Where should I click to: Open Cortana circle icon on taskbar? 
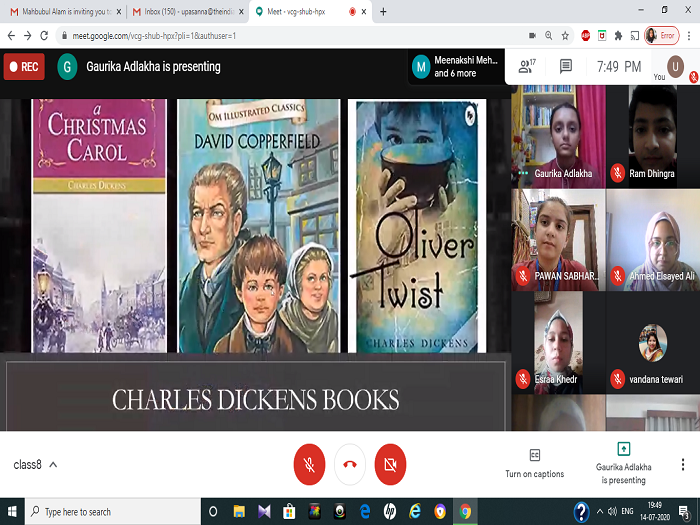tap(213, 512)
